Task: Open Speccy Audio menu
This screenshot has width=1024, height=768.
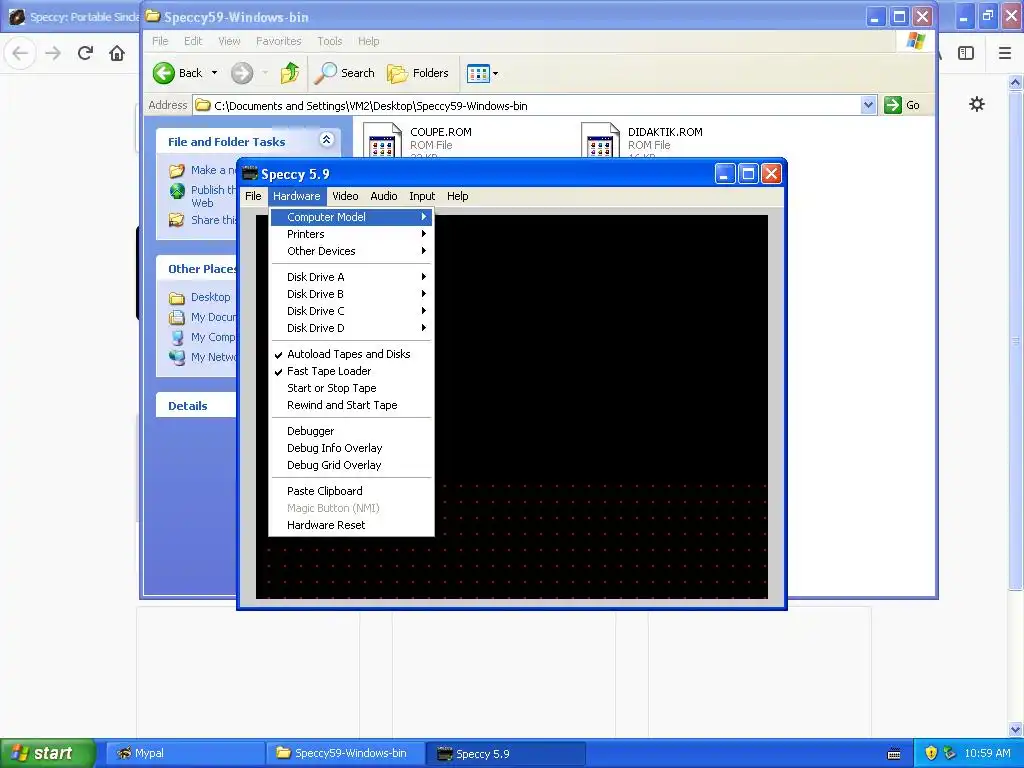Action: tap(383, 196)
